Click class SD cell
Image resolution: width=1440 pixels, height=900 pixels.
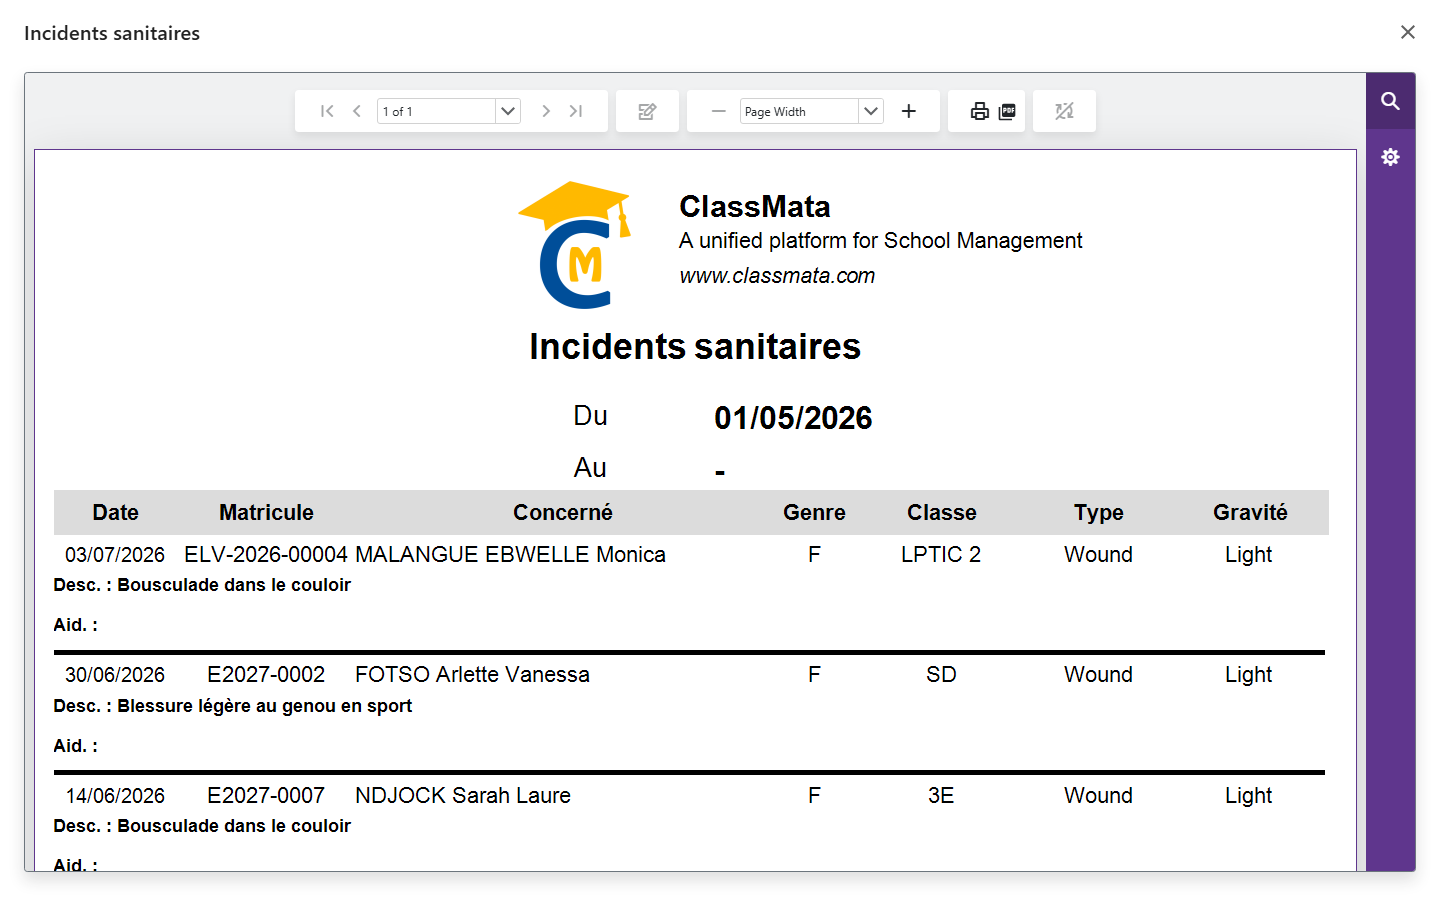[941, 674]
